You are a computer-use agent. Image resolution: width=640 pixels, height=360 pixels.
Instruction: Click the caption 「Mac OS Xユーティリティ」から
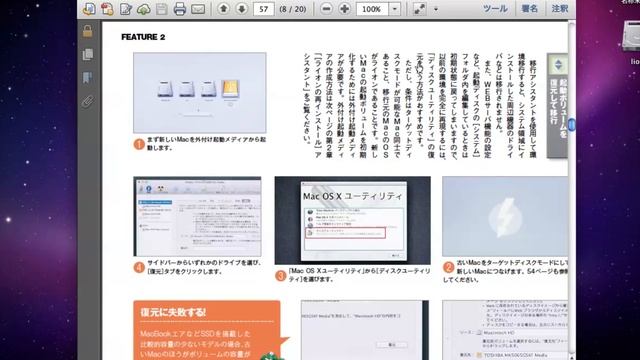click(359, 275)
